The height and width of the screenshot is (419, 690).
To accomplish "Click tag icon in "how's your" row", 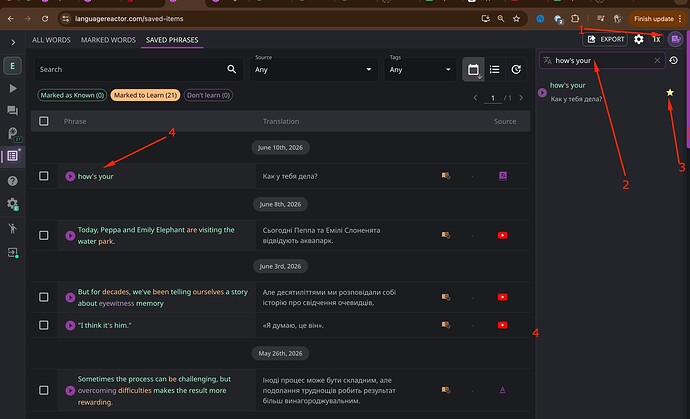I will tap(446, 176).
